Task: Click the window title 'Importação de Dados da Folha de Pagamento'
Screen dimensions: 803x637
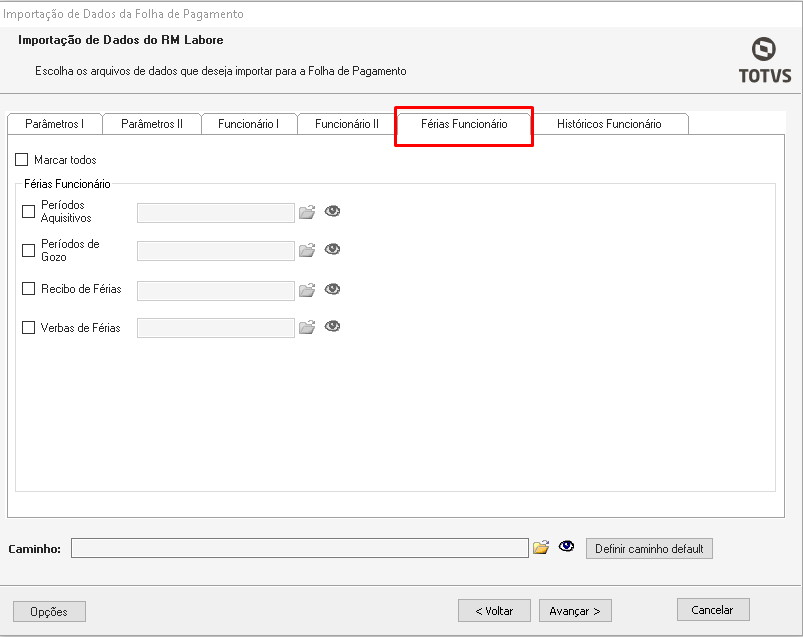Action: coord(123,14)
